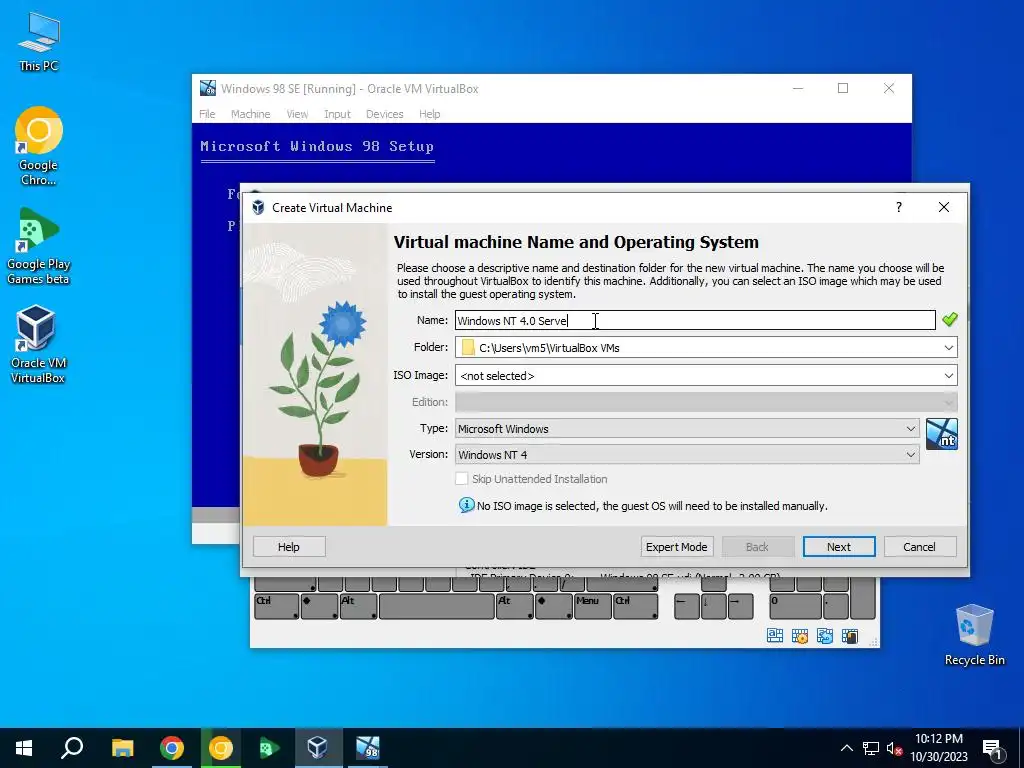Screen dimensions: 1024x768
Task: Open the View menu in the VM window
Action: tap(296, 114)
